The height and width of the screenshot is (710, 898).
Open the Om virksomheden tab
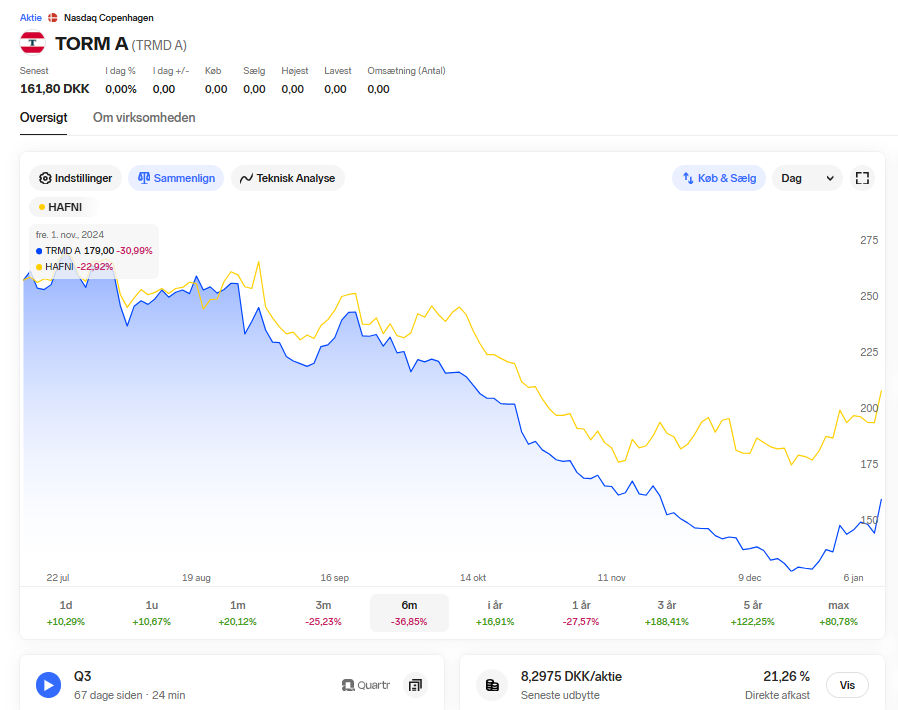click(x=144, y=117)
